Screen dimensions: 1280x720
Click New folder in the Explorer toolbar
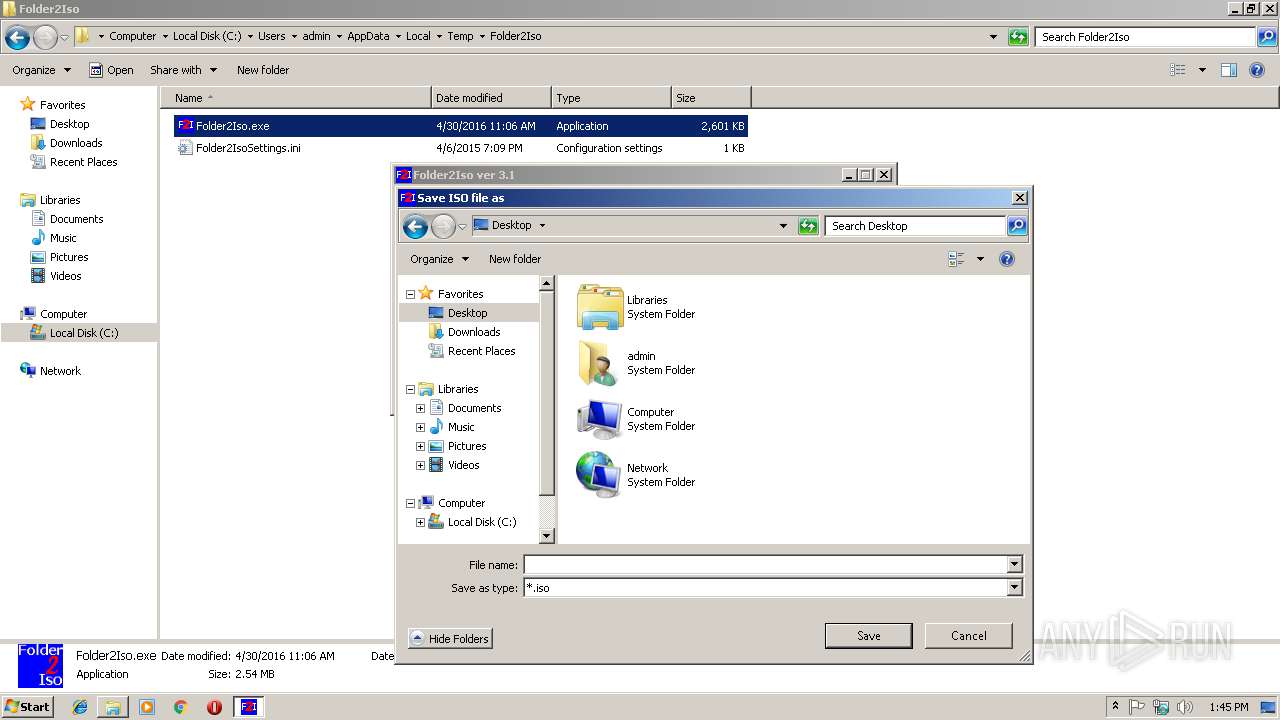(x=263, y=70)
